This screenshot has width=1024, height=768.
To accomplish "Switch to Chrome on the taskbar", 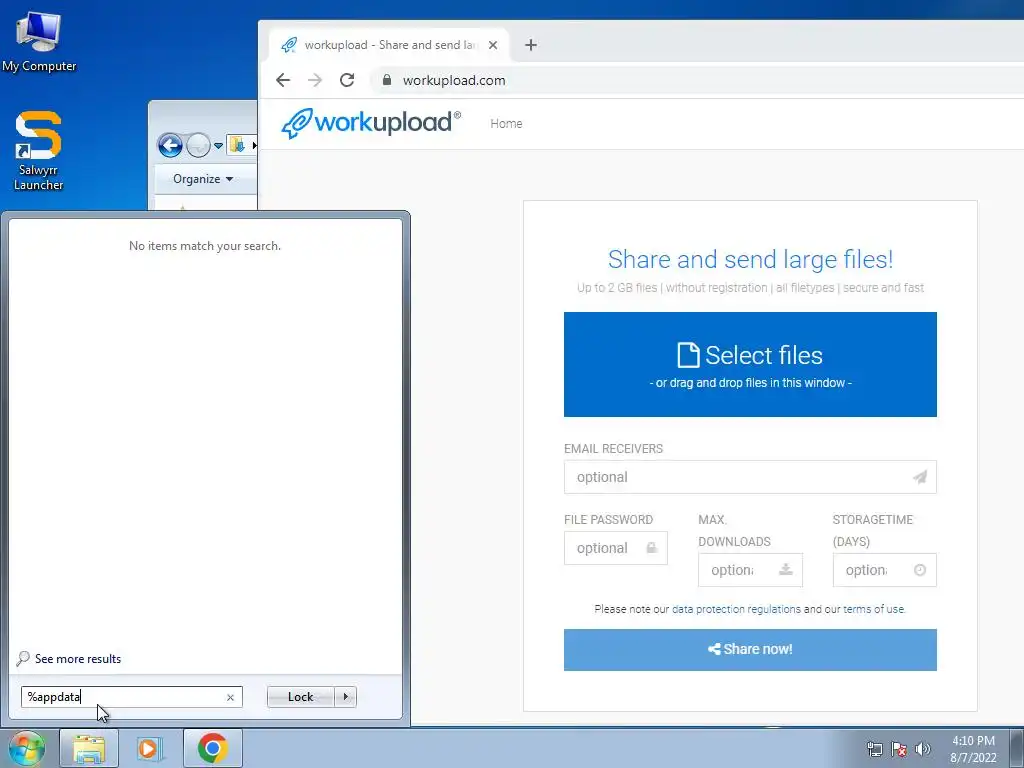I will [212, 748].
